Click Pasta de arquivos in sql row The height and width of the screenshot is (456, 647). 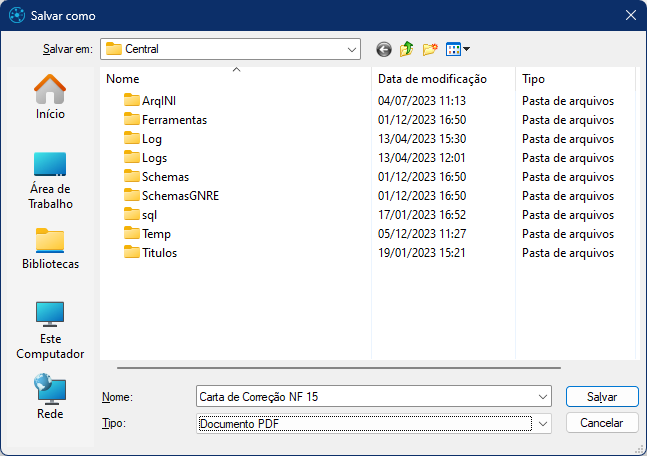tap(568, 215)
